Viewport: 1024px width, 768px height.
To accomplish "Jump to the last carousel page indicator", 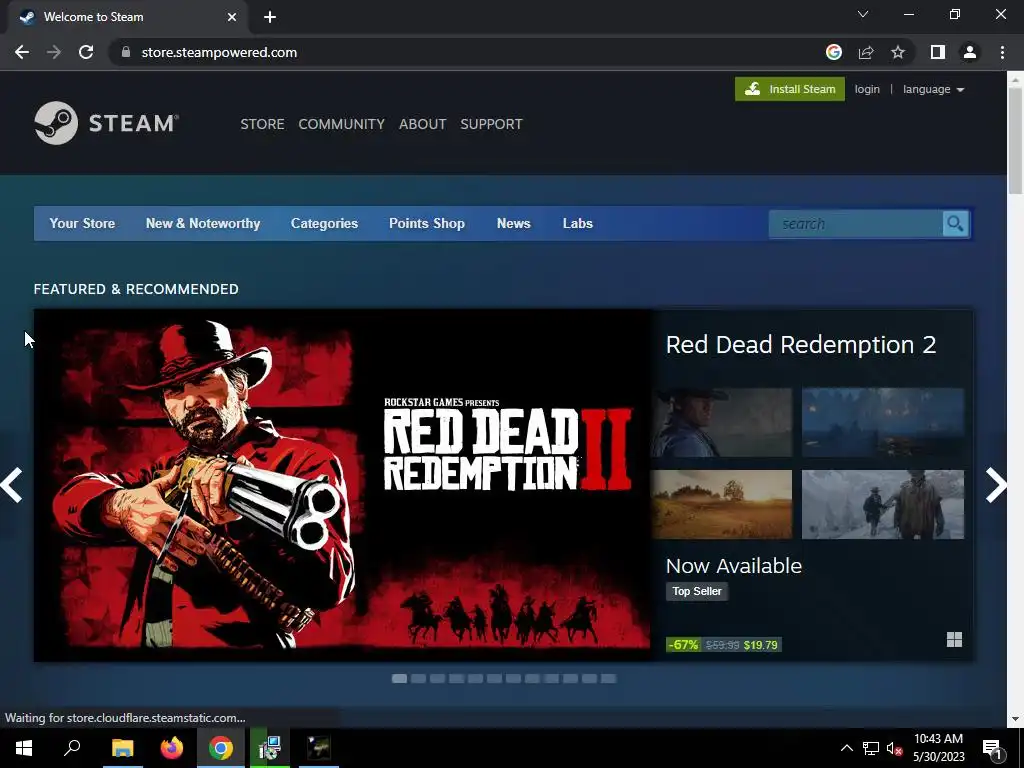I will pos(609,679).
